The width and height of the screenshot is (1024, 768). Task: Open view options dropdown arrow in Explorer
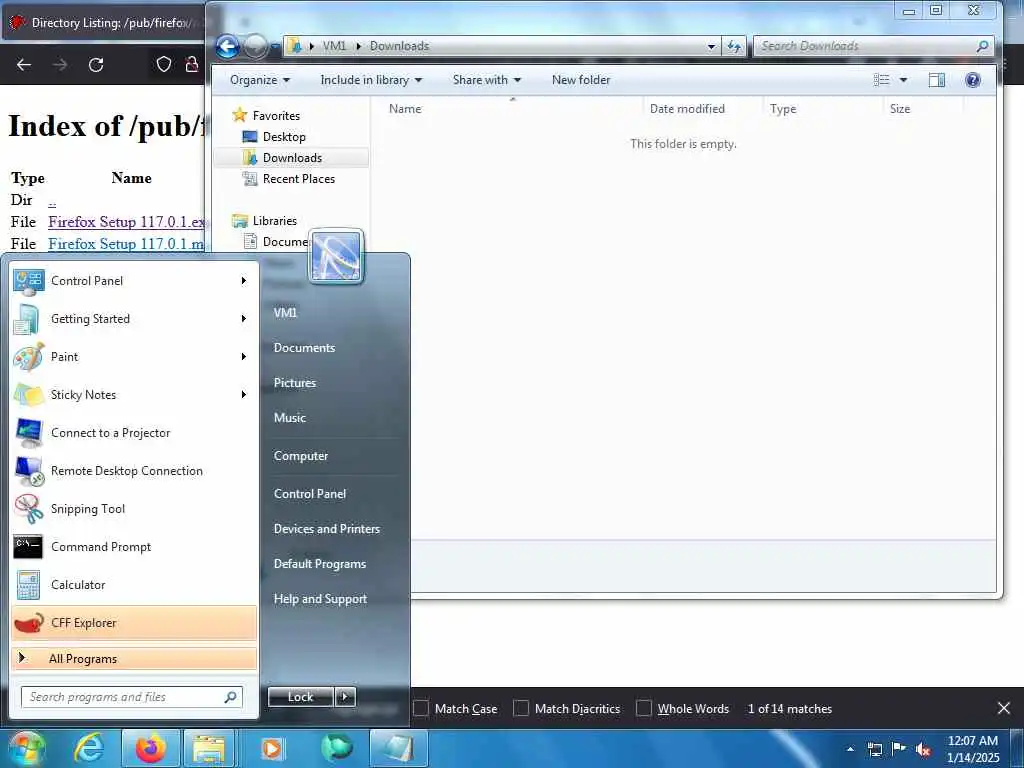pyautogui.click(x=903, y=80)
